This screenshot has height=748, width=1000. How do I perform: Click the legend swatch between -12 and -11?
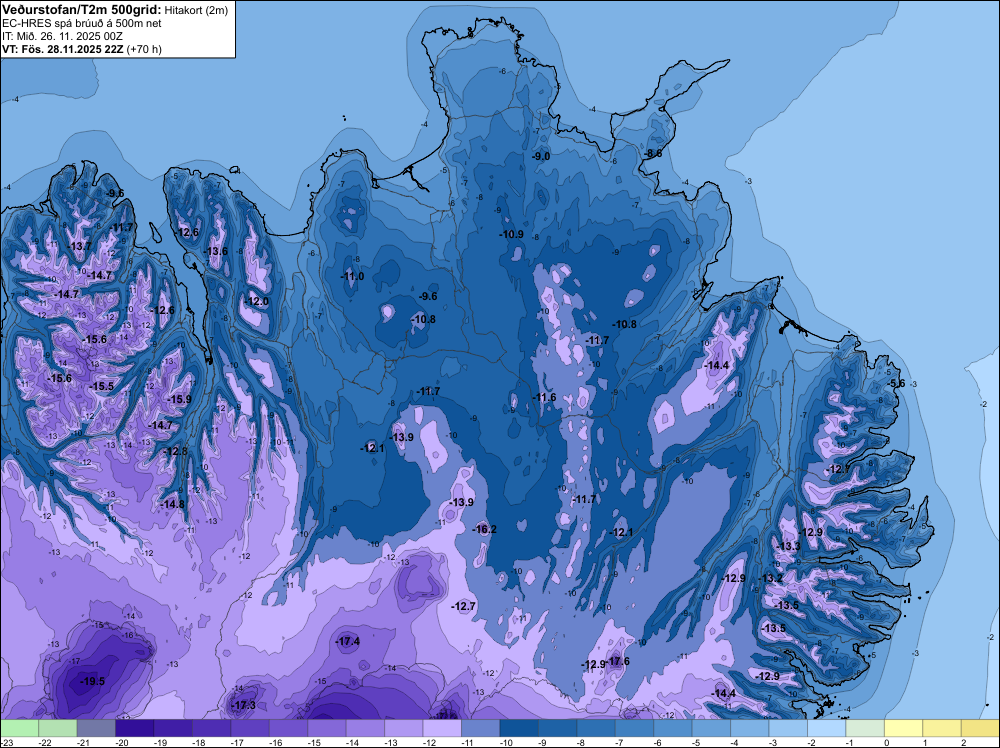[442, 728]
